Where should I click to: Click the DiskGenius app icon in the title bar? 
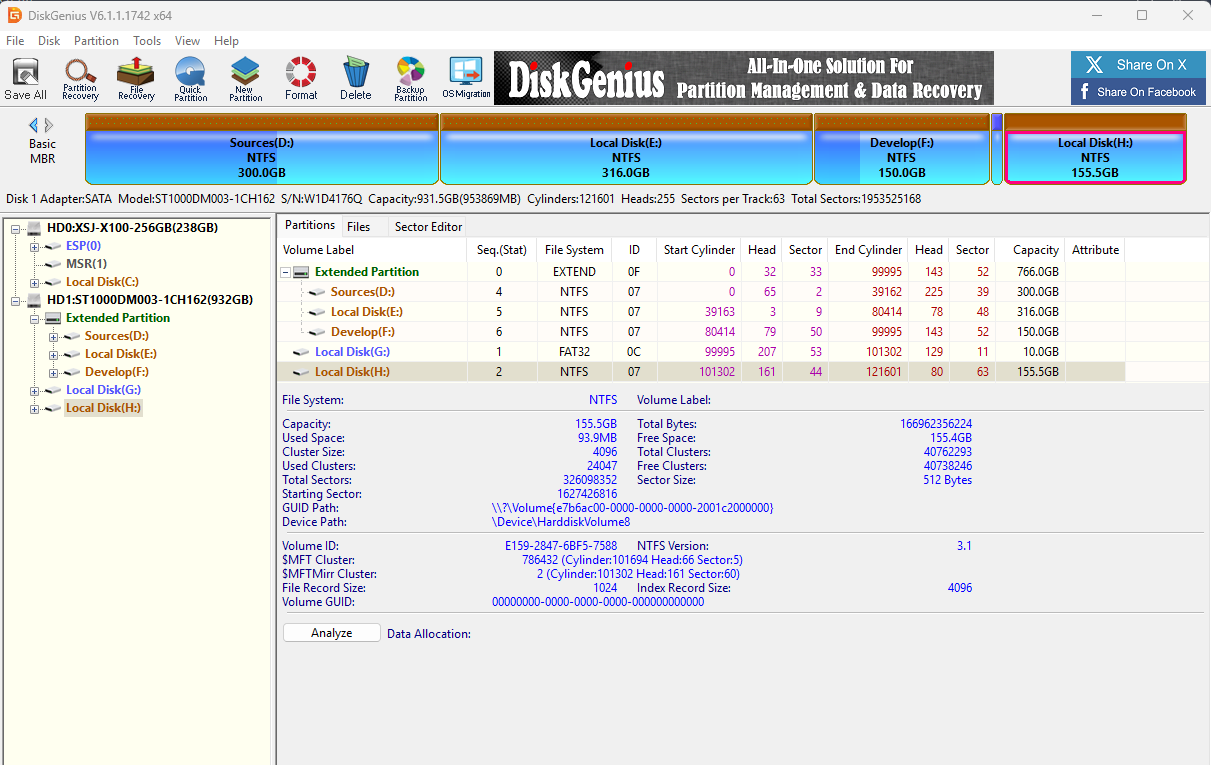pyautogui.click(x=15, y=15)
